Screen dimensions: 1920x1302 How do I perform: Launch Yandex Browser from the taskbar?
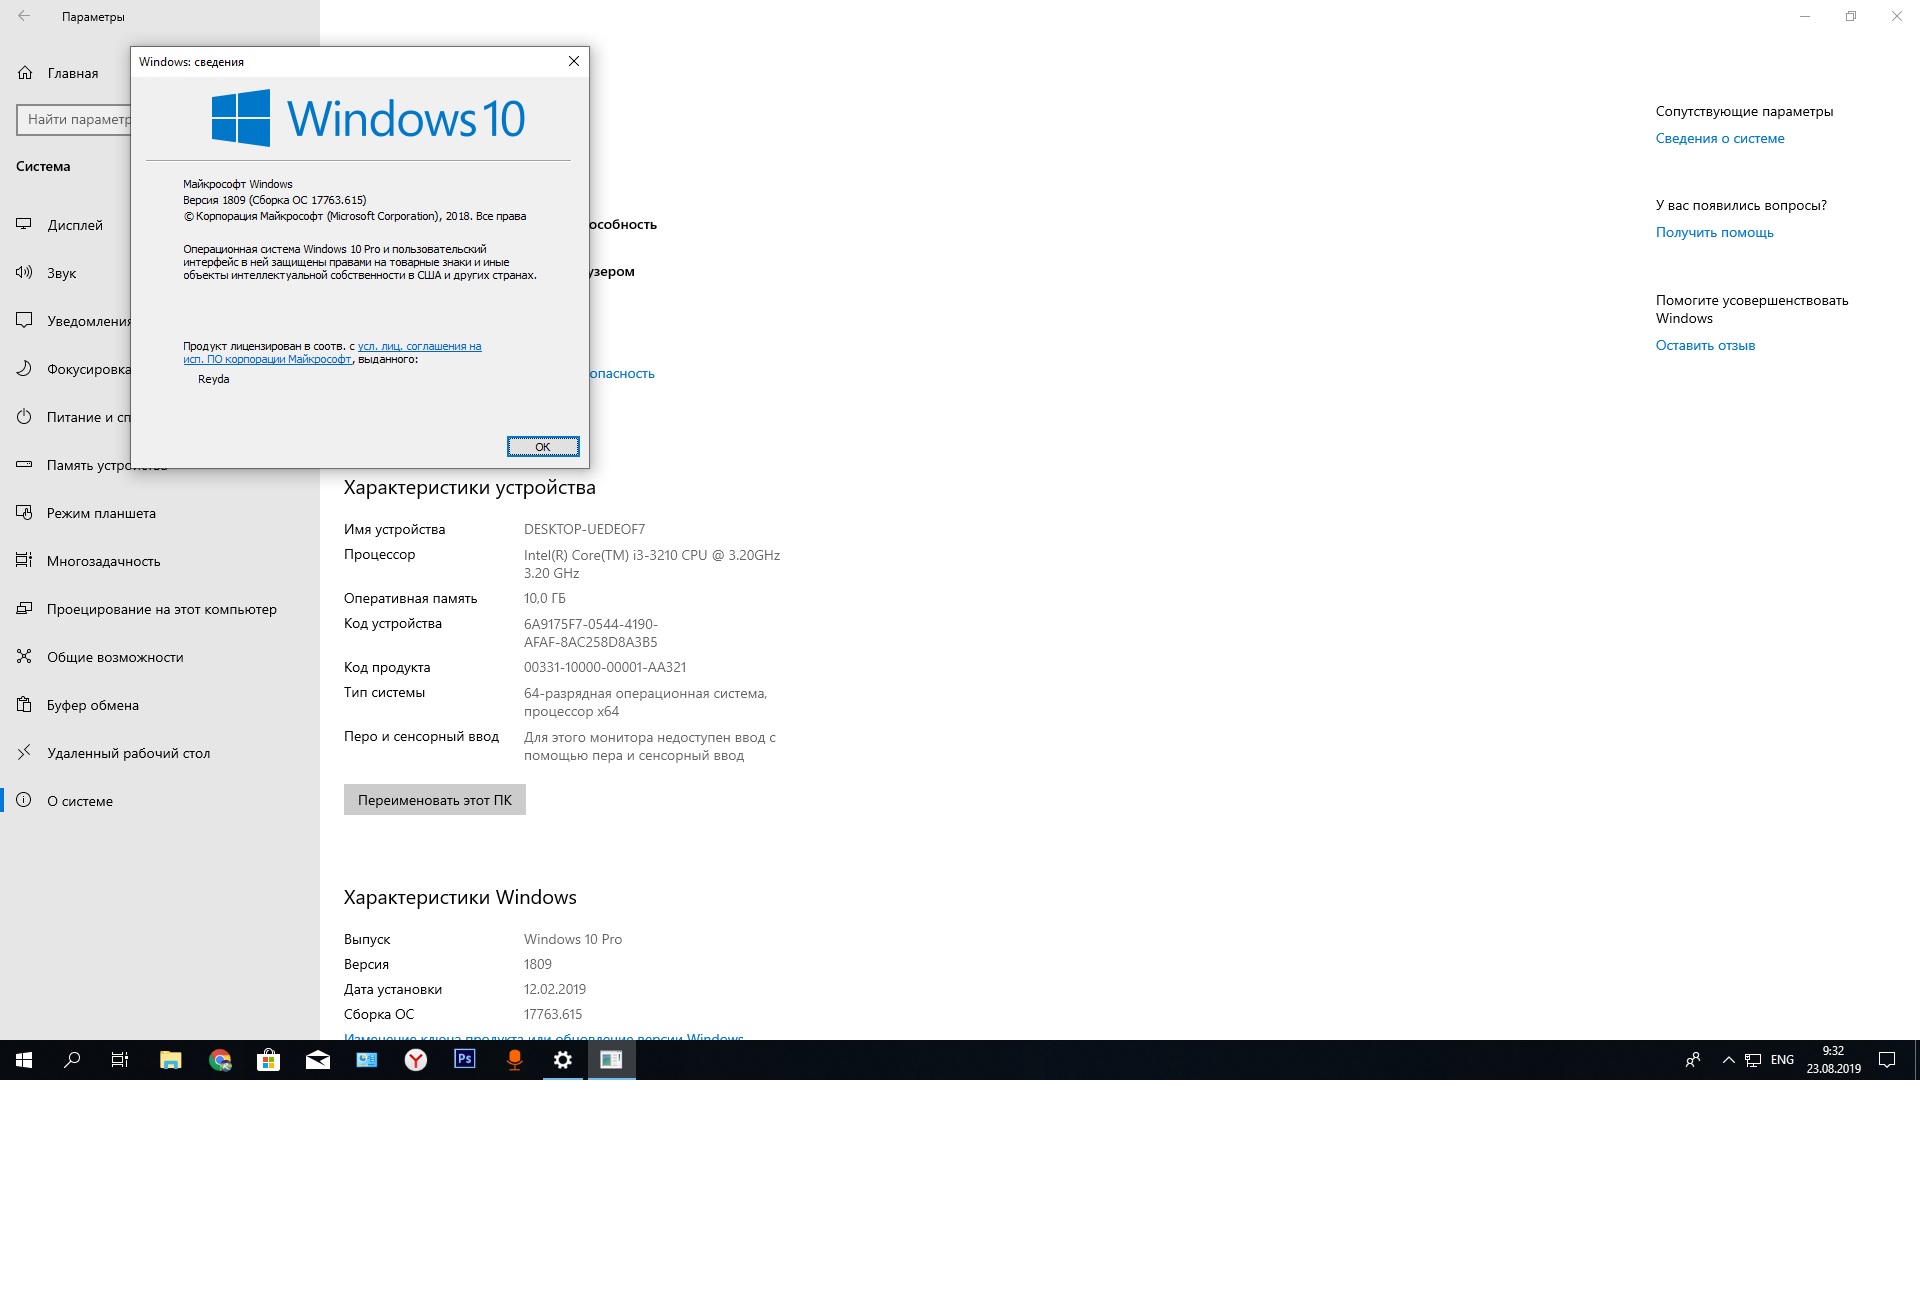tap(416, 1060)
